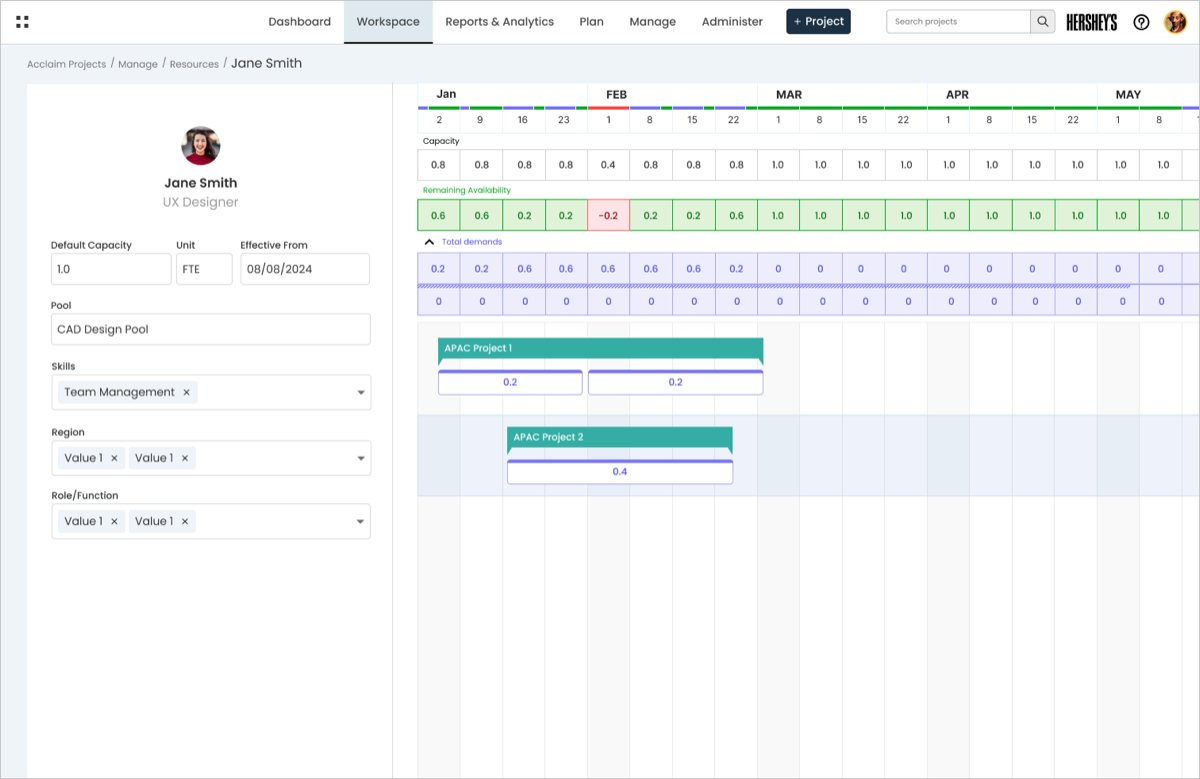This screenshot has width=1200, height=779.
Task: Select the APAC Project 2 bar
Action: pos(619,438)
